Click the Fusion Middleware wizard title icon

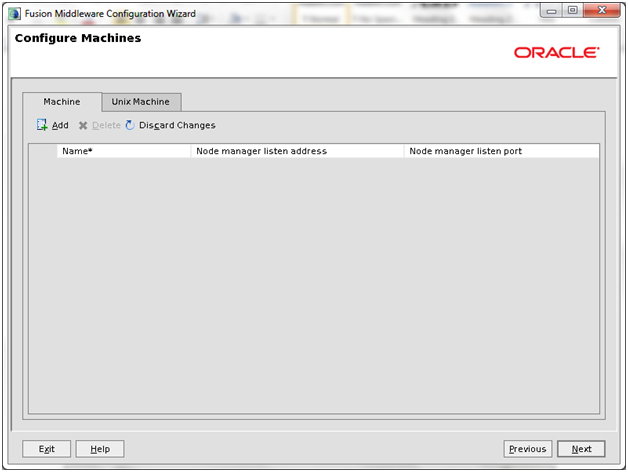[x=14, y=14]
